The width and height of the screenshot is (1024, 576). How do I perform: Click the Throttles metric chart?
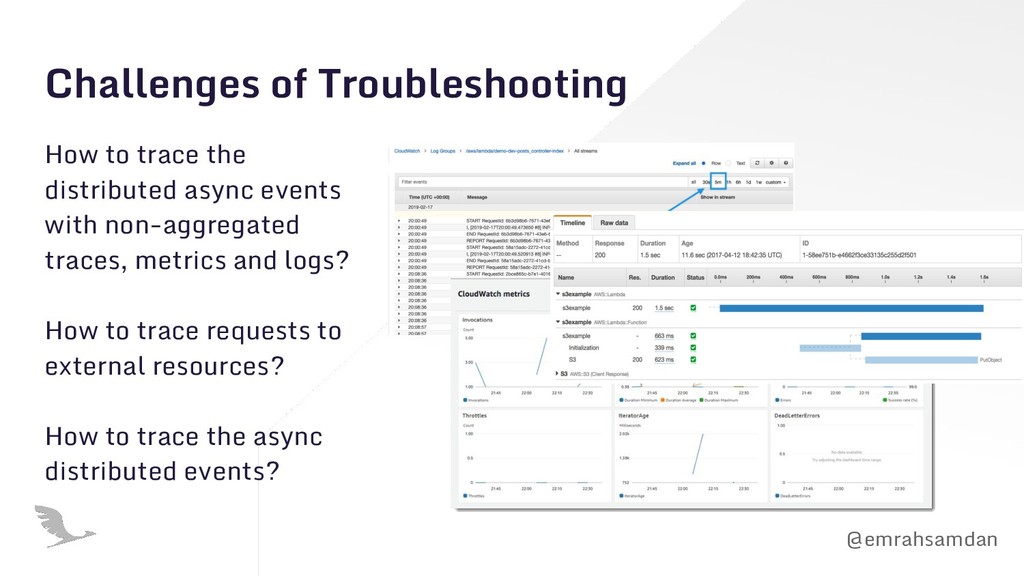coord(534,456)
